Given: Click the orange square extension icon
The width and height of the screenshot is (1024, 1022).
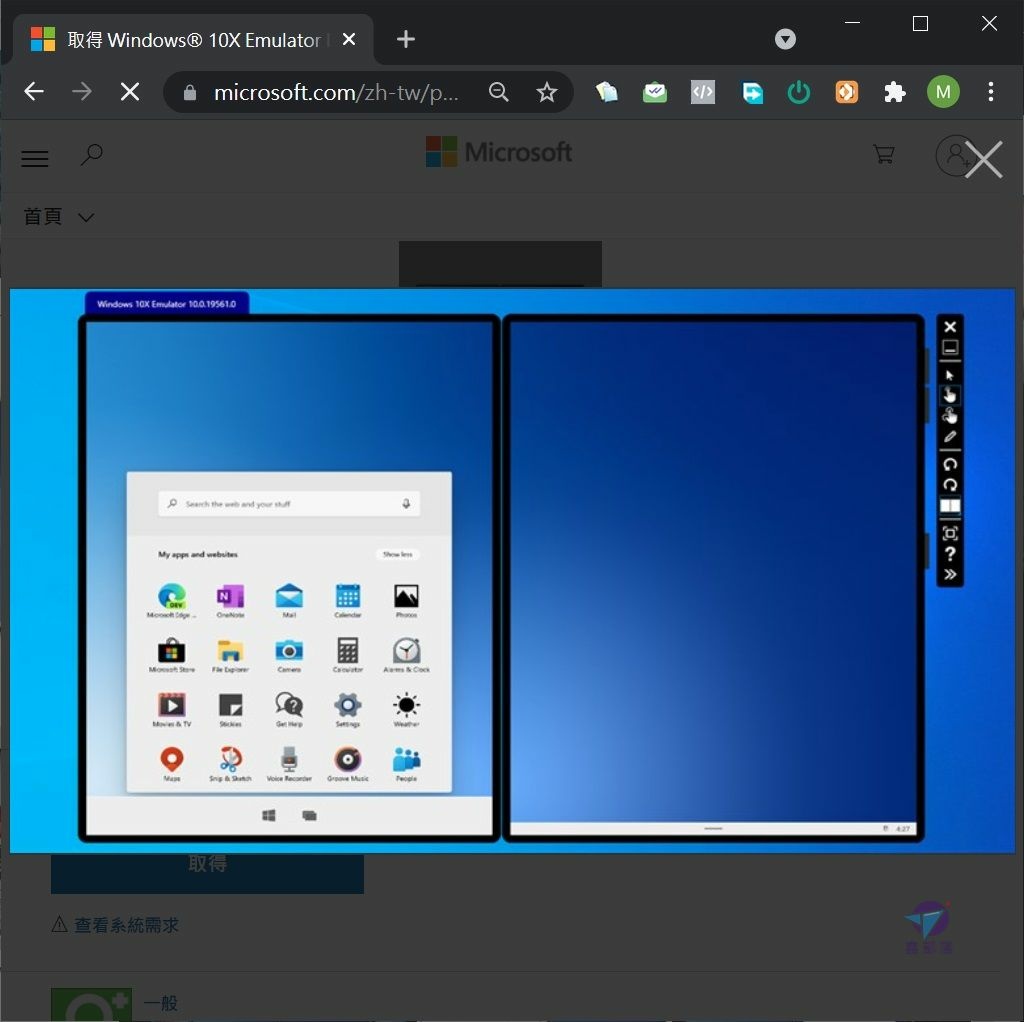Looking at the screenshot, I should 846,92.
